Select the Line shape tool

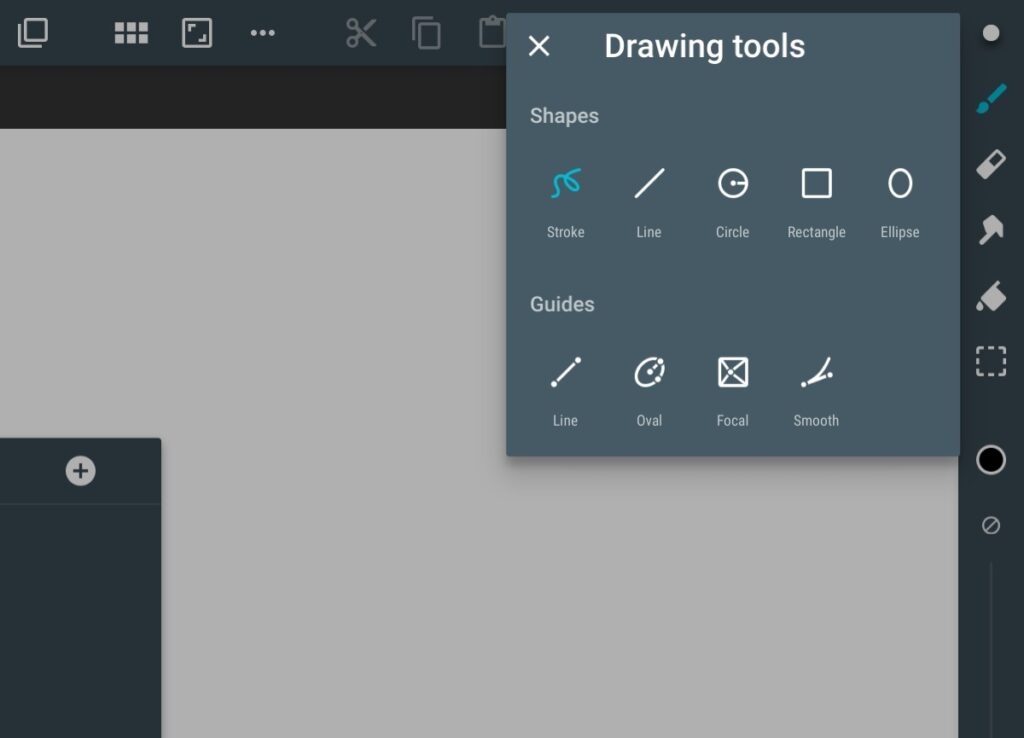click(x=649, y=202)
